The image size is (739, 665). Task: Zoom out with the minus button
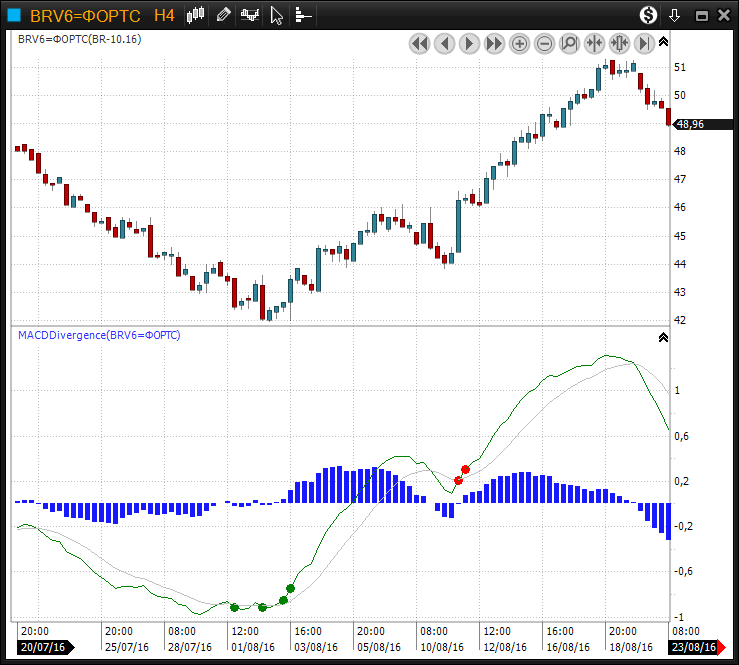point(545,43)
